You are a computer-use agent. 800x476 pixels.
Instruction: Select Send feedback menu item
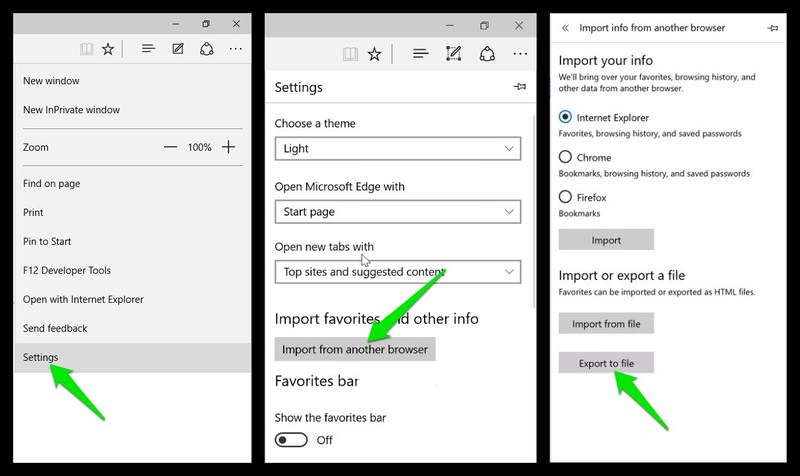click(132, 329)
